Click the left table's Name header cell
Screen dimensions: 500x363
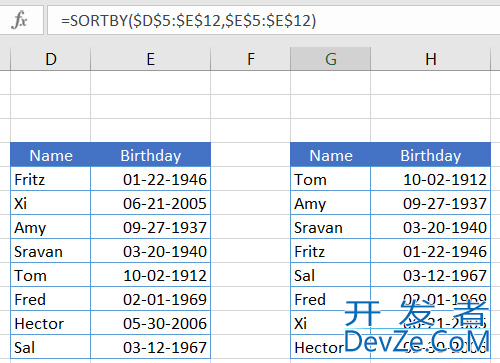tap(51, 155)
